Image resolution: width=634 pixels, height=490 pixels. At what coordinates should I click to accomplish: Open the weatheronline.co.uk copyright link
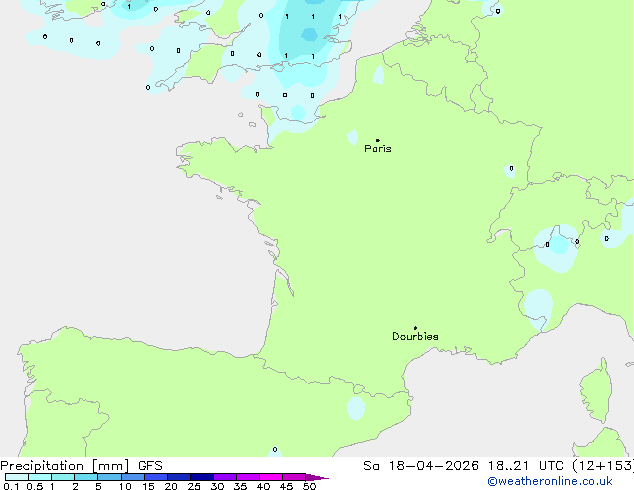click(x=550, y=481)
